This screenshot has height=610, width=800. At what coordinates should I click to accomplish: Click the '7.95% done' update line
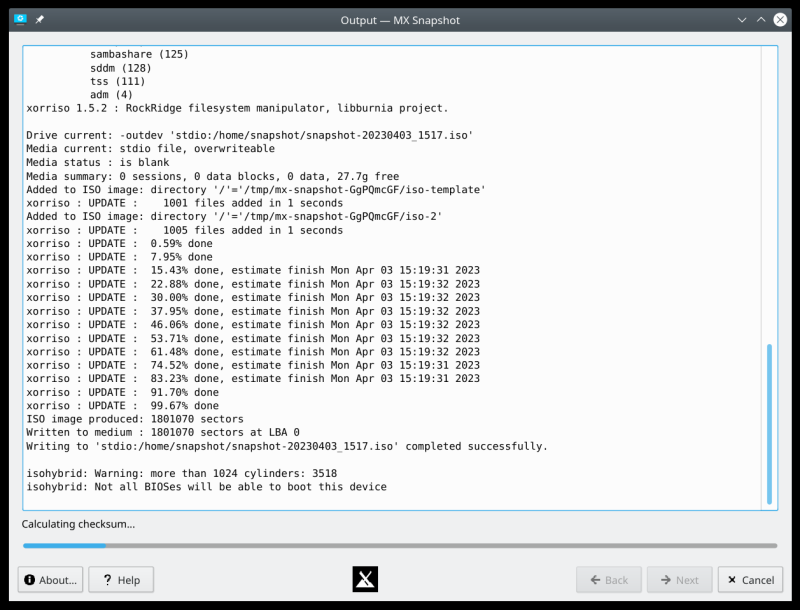pyautogui.click(x=119, y=257)
